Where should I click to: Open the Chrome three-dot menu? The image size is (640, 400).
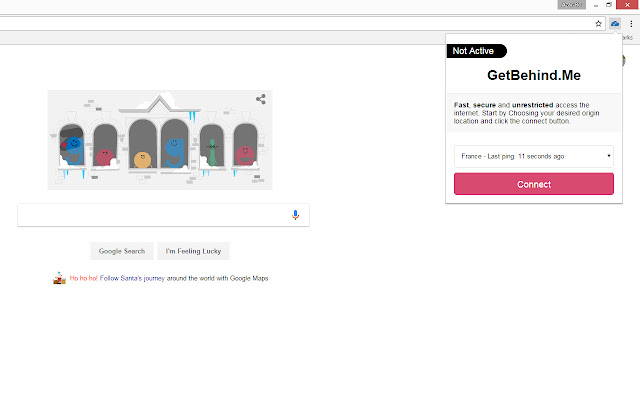click(x=630, y=23)
